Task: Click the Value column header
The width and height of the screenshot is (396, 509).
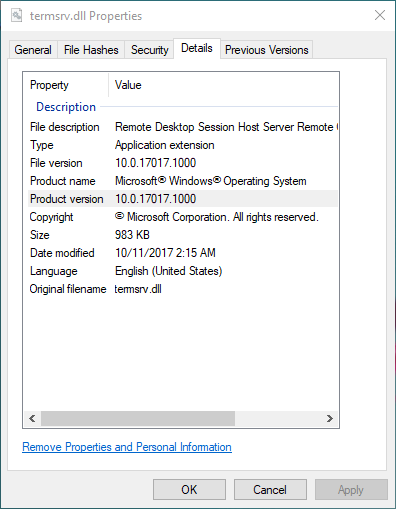Action: coord(128,85)
